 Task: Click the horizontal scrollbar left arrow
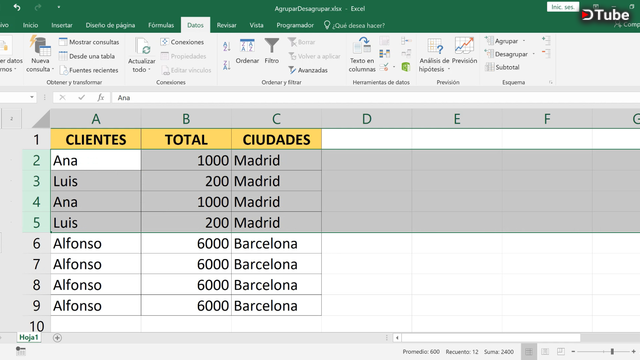pyautogui.click(x=397, y=338)
